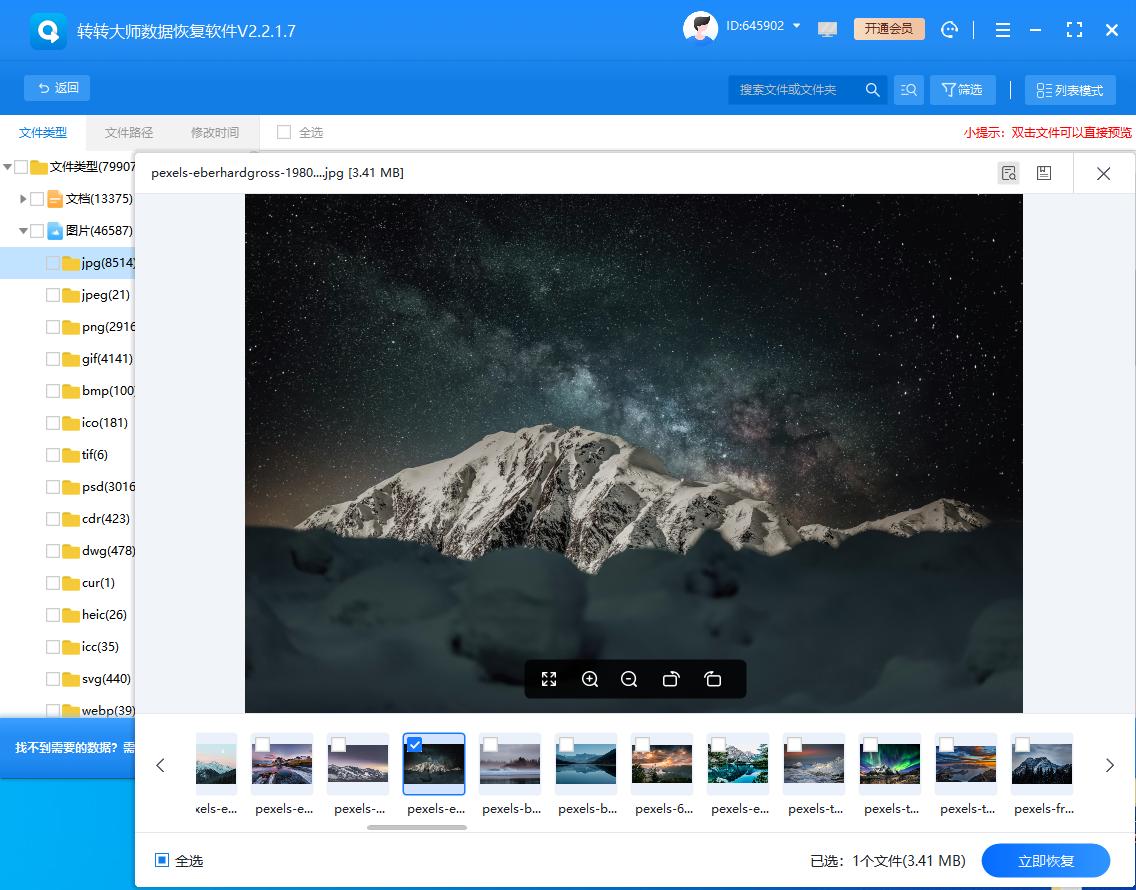Switch to 列表模式 list view

click(1070, 90)
